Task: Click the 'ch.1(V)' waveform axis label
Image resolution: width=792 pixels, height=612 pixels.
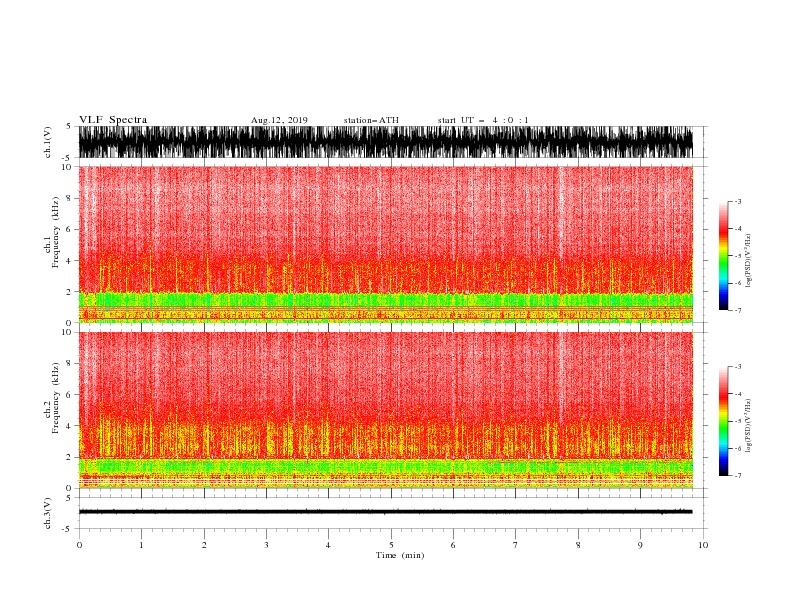Action: (48, 142)
